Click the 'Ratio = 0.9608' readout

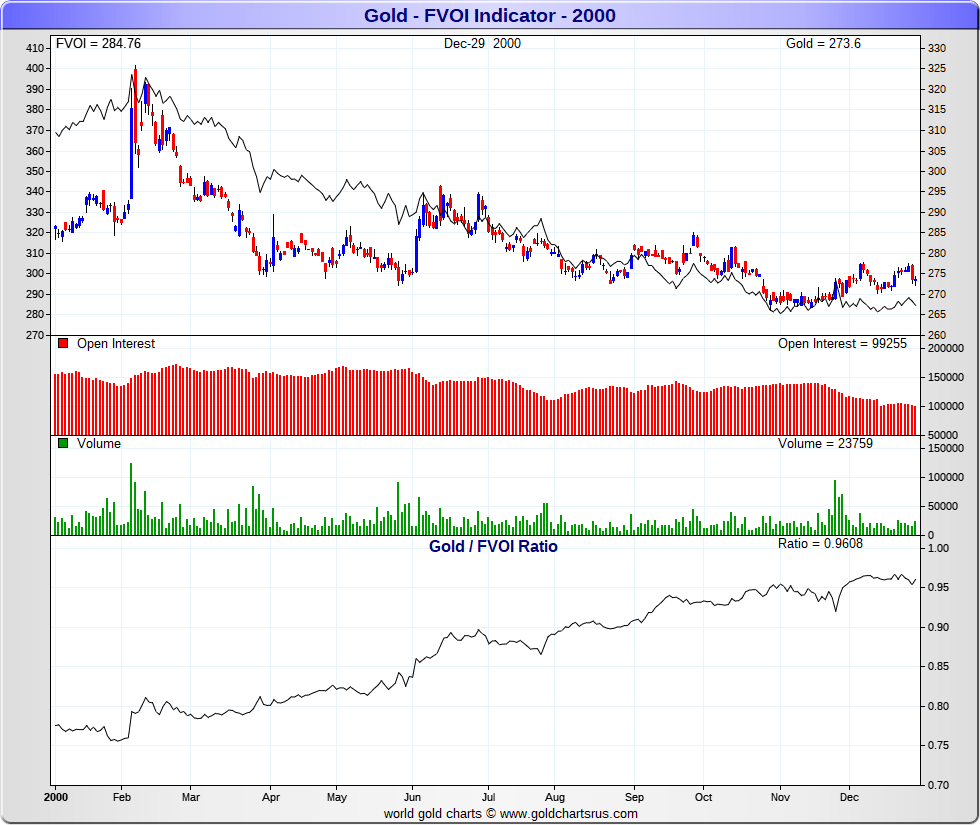pyautogui.click(x=820, y=543)
